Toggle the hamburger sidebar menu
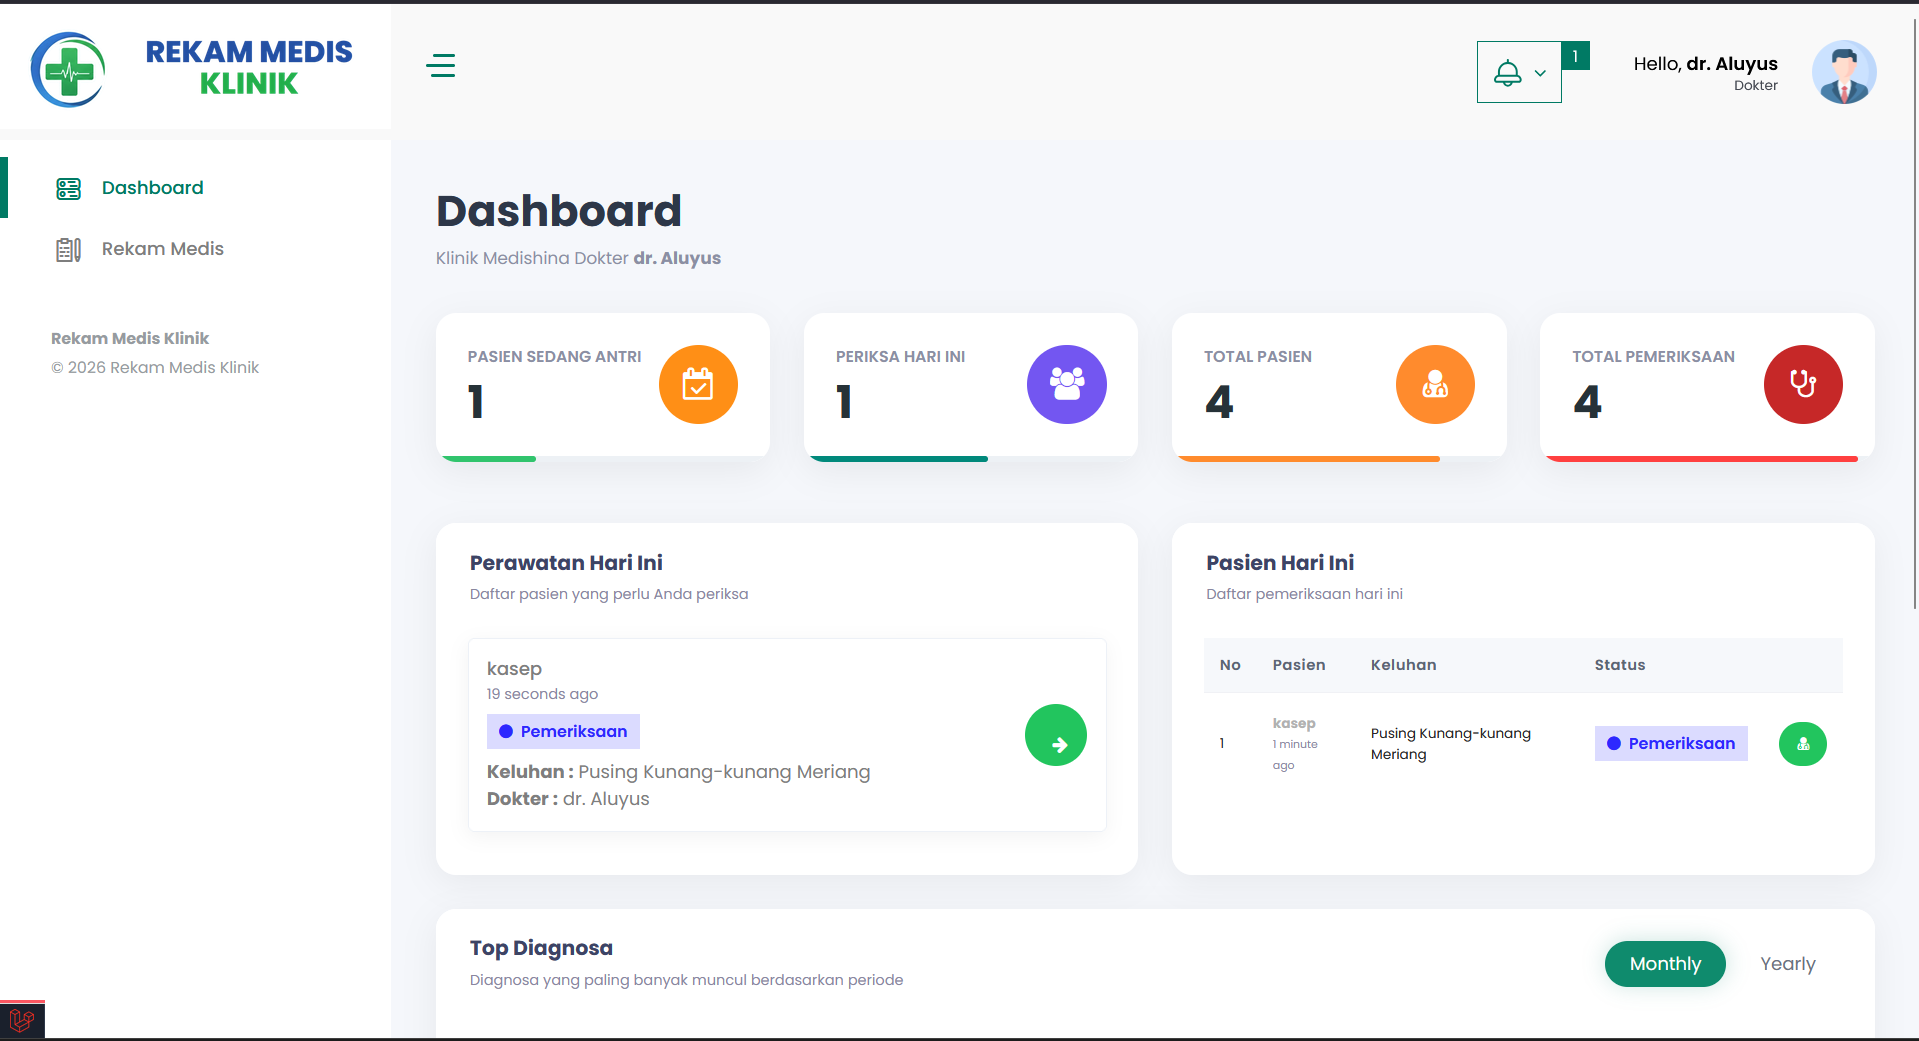 (440, 66)
